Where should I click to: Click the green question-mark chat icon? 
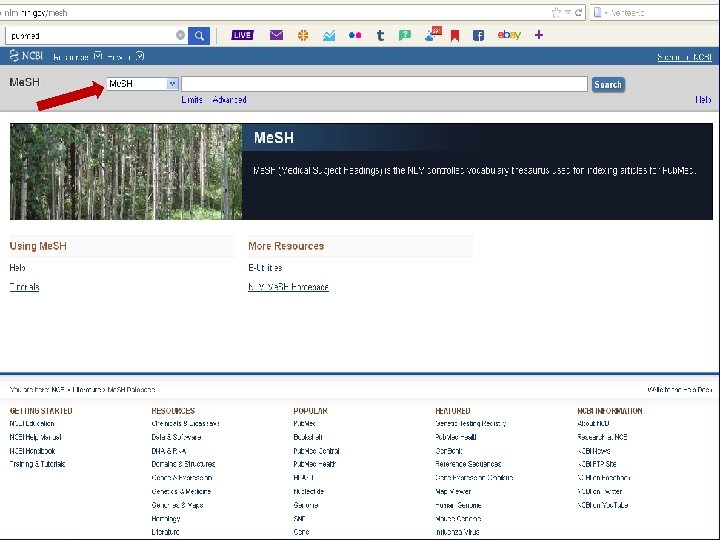[405, 35]
